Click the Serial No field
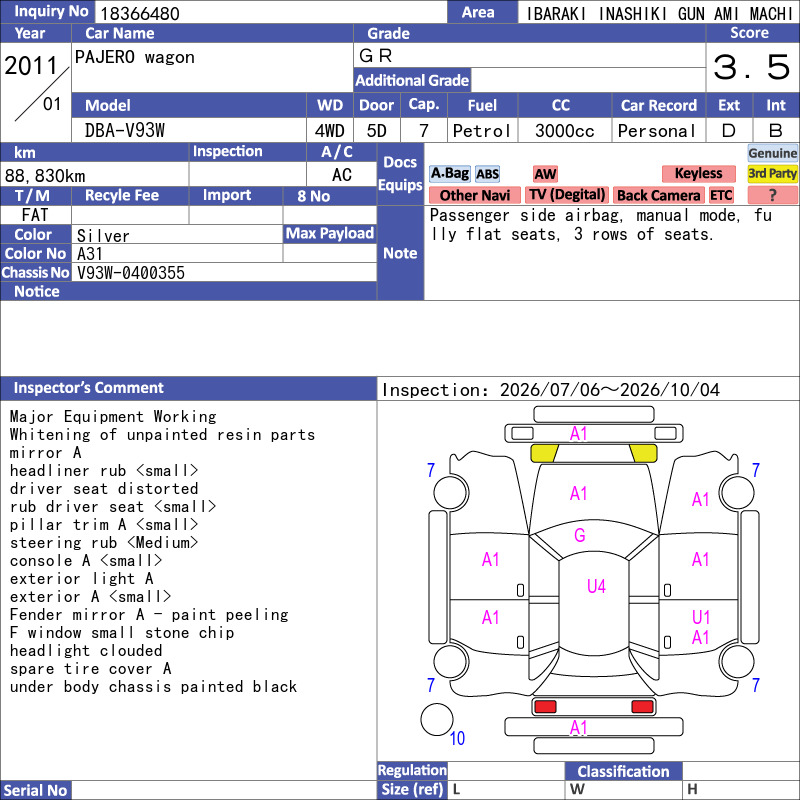This screenshot has width=800, height=800. 224,790
